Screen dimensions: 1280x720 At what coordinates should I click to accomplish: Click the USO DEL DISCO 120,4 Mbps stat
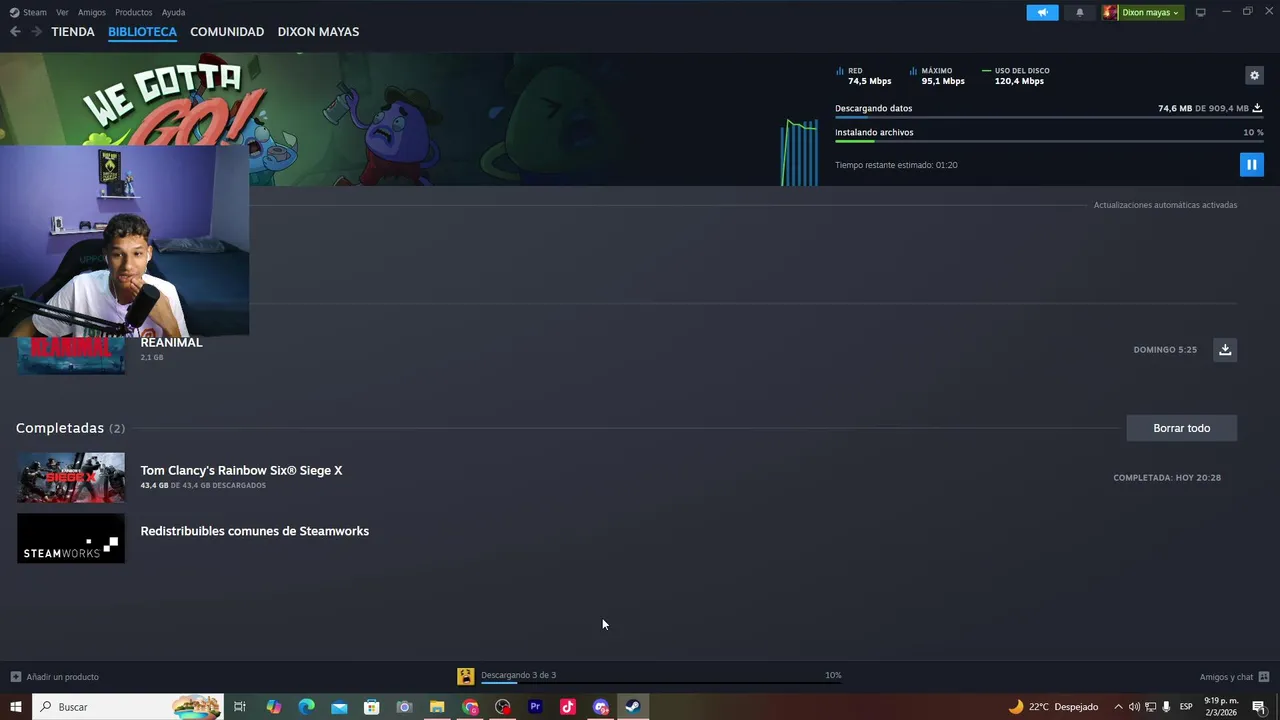1017,76
